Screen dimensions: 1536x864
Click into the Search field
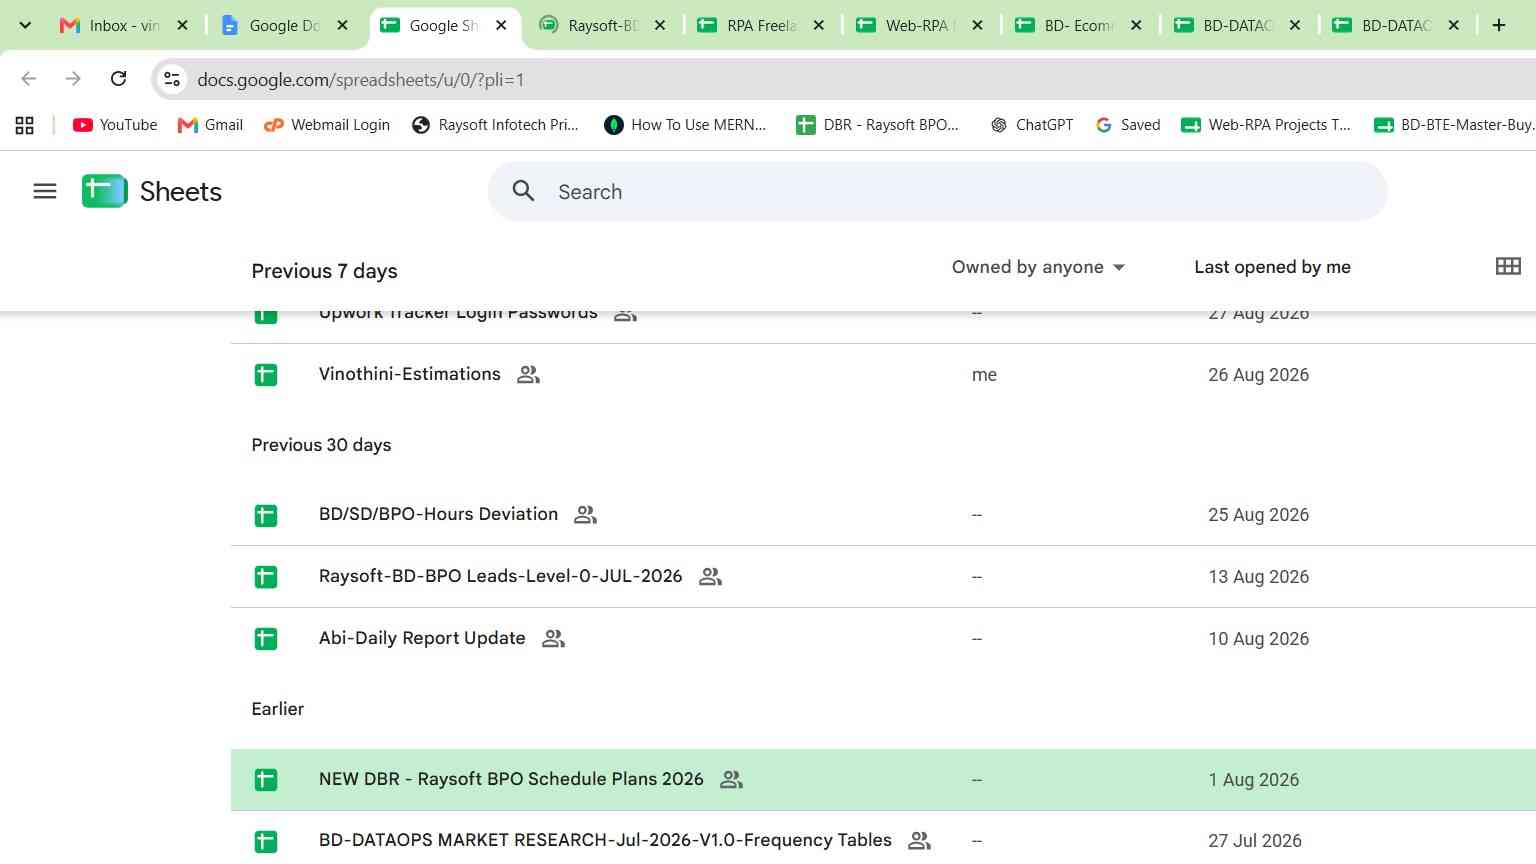[x=937, y=192]
